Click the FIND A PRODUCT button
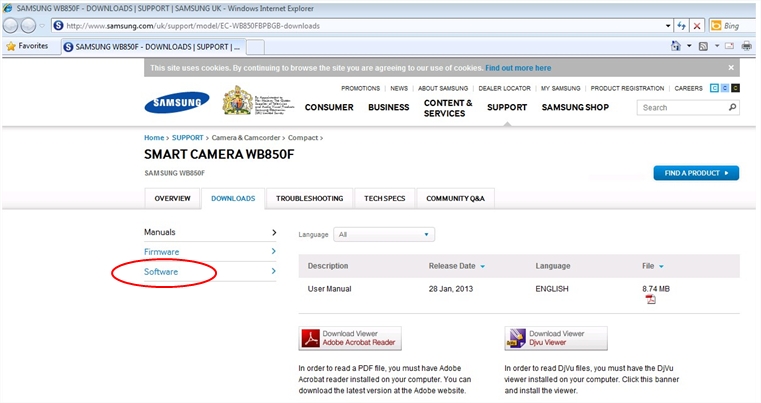The height and width of the screenshot is (403, 761). tap(696, 173)
